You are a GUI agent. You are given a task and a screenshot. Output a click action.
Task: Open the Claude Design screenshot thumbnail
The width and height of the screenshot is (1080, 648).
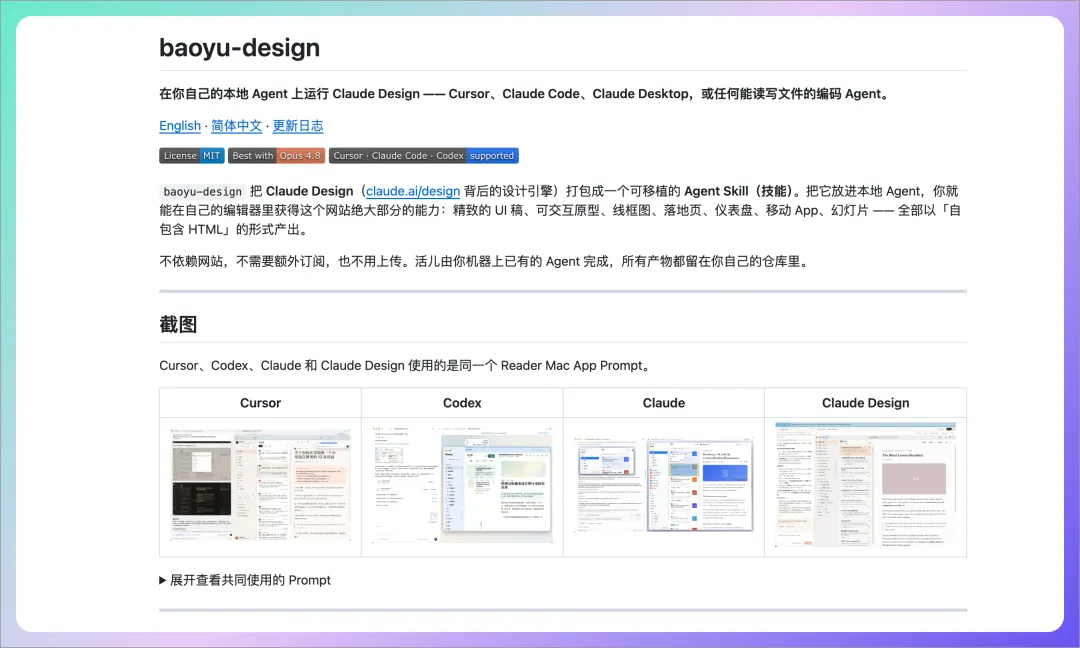[866, 485]
